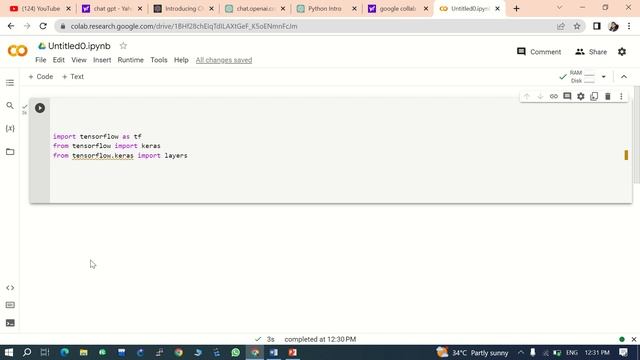Image resolution: width=640 pixels, height=360 pixels.
Task: Share this page icon in address bar
Action: 561,26
